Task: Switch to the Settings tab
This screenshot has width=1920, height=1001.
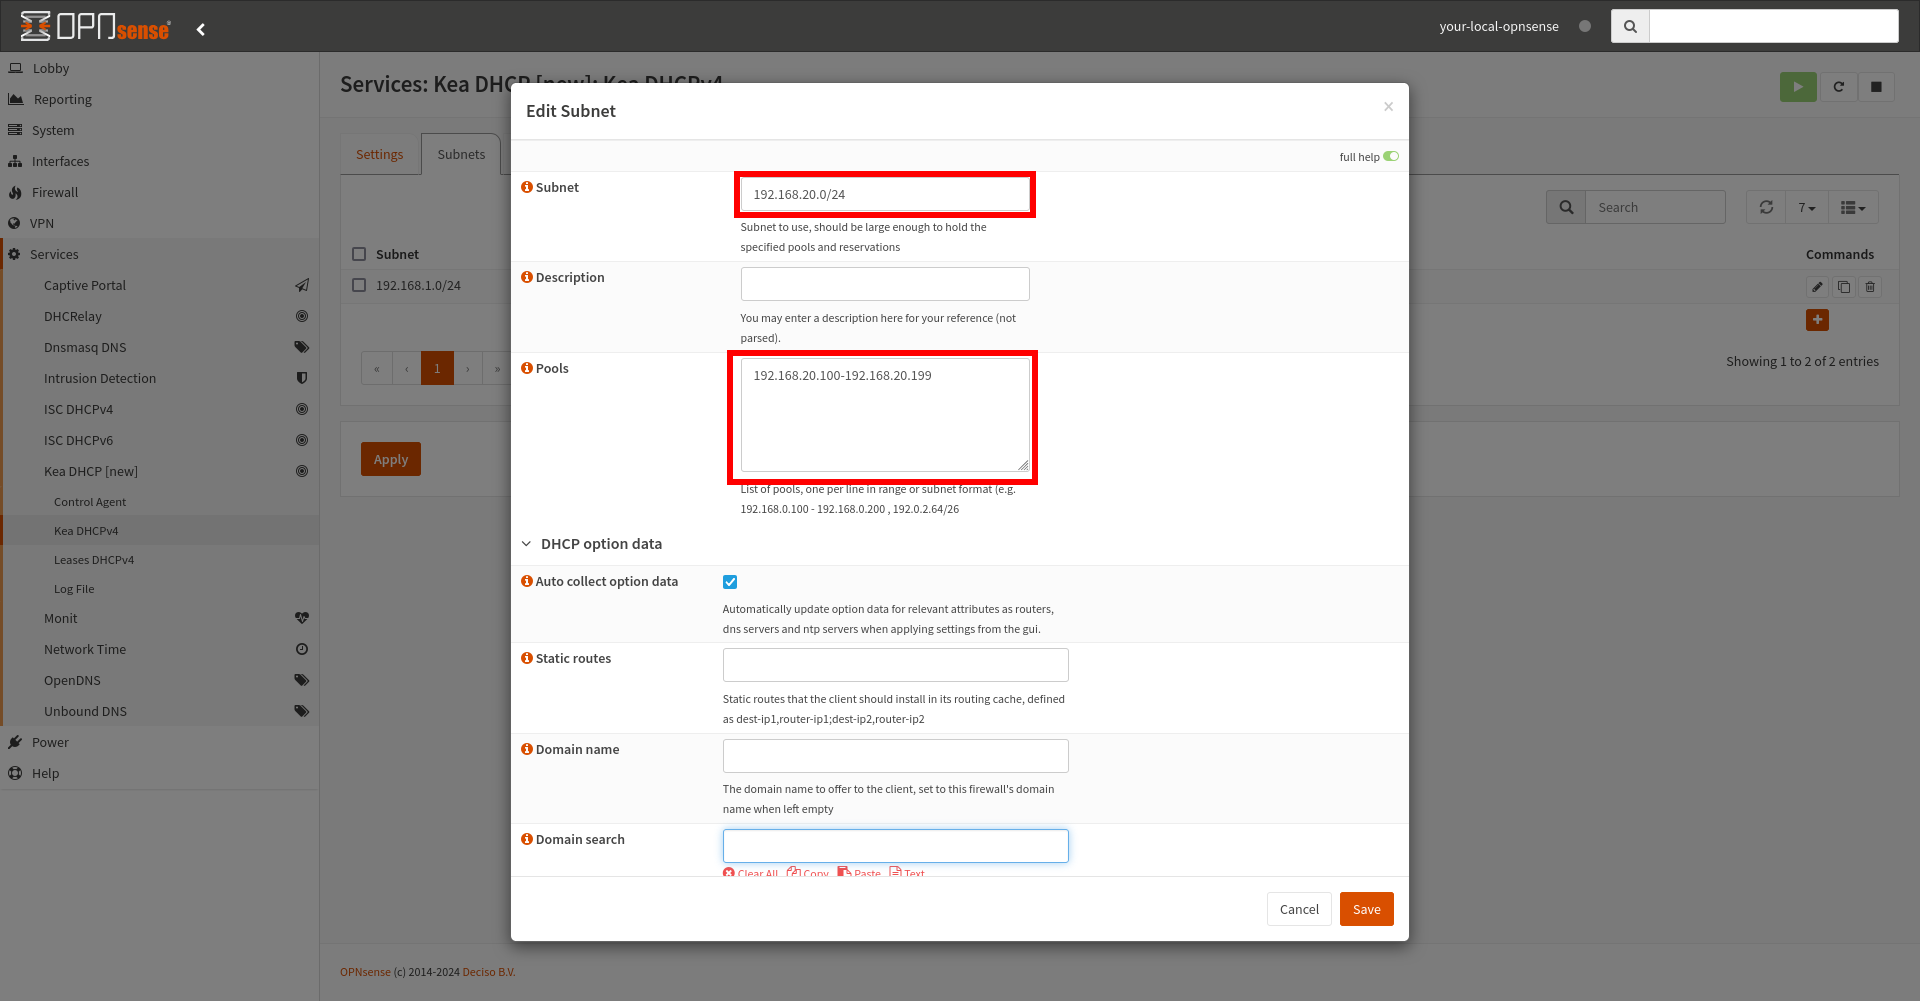Action: pyautogui.click(x=380, y=154)
